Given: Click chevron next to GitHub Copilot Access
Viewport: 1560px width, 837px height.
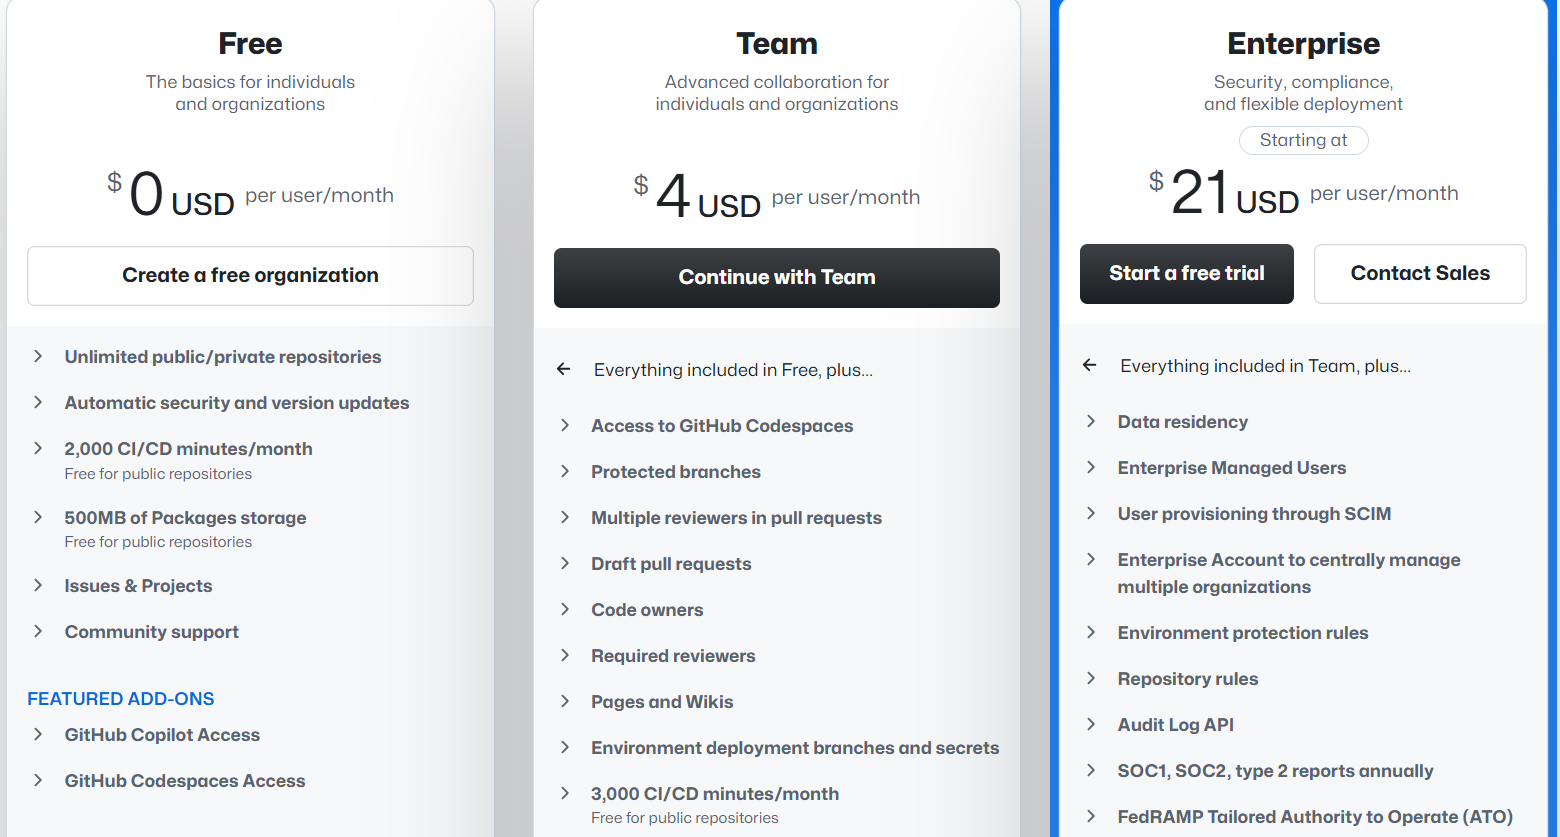Looking at the screenshot, I should tap(38, 735).
